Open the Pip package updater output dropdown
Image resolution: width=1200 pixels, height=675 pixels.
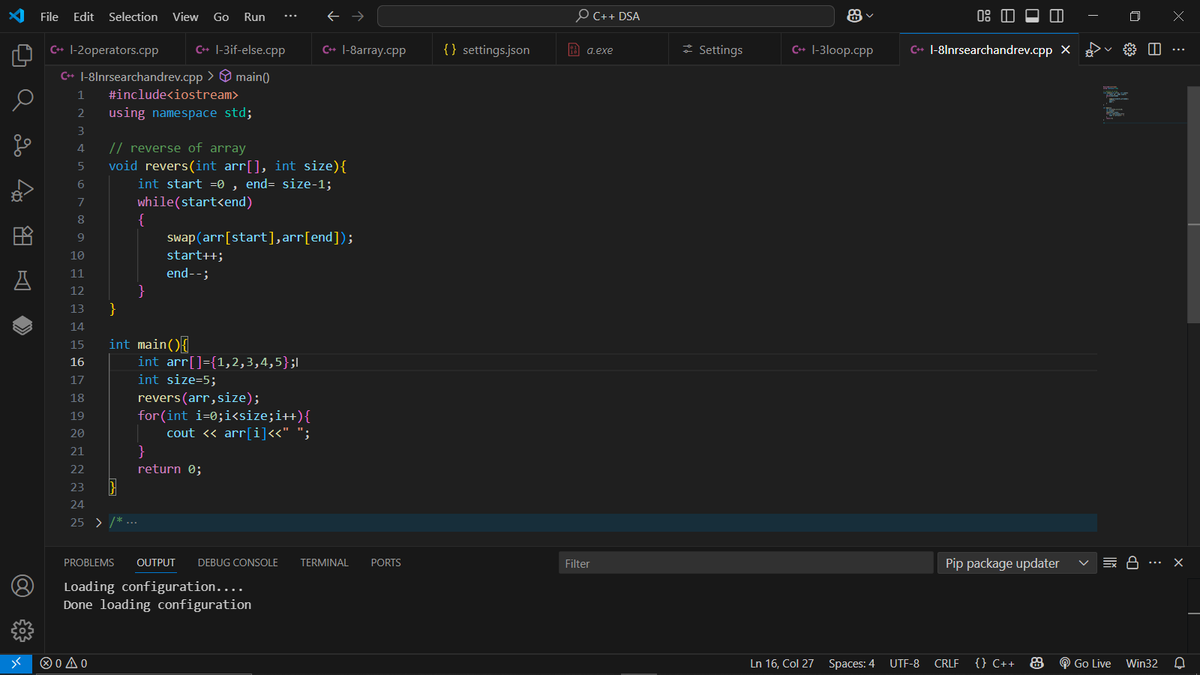1016,563
